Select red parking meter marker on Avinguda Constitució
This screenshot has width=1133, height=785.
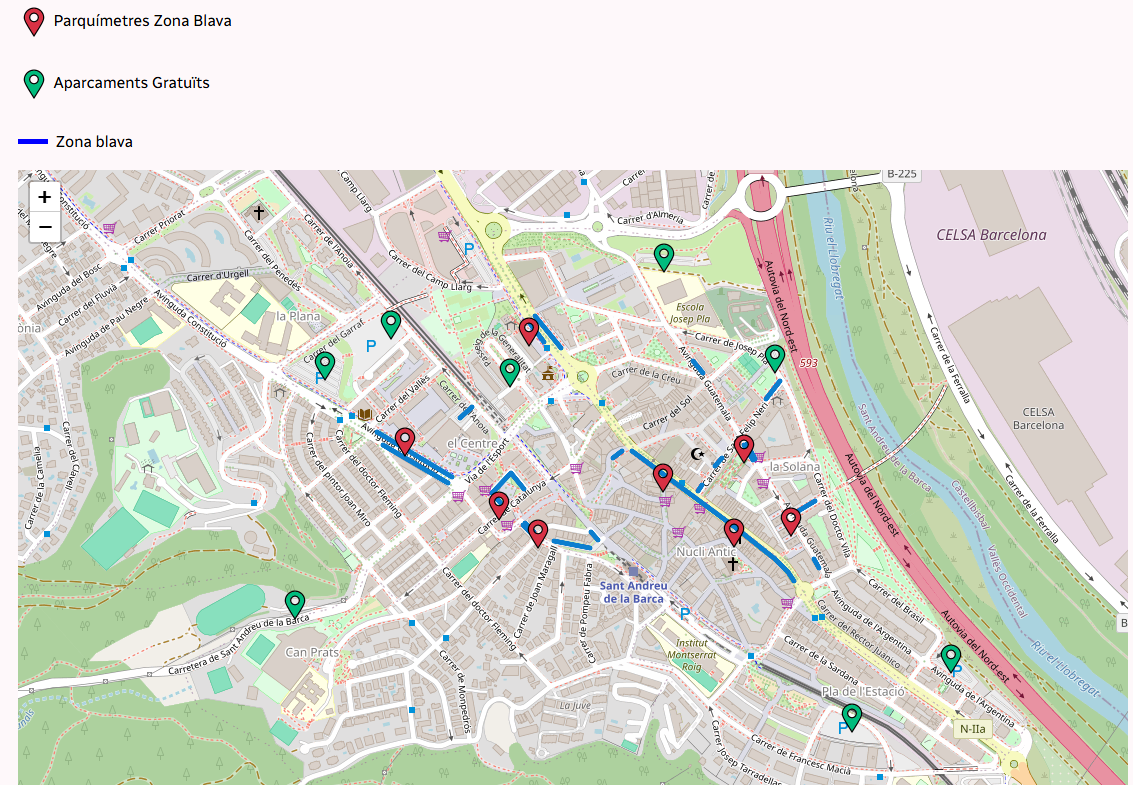coord(405,440)
